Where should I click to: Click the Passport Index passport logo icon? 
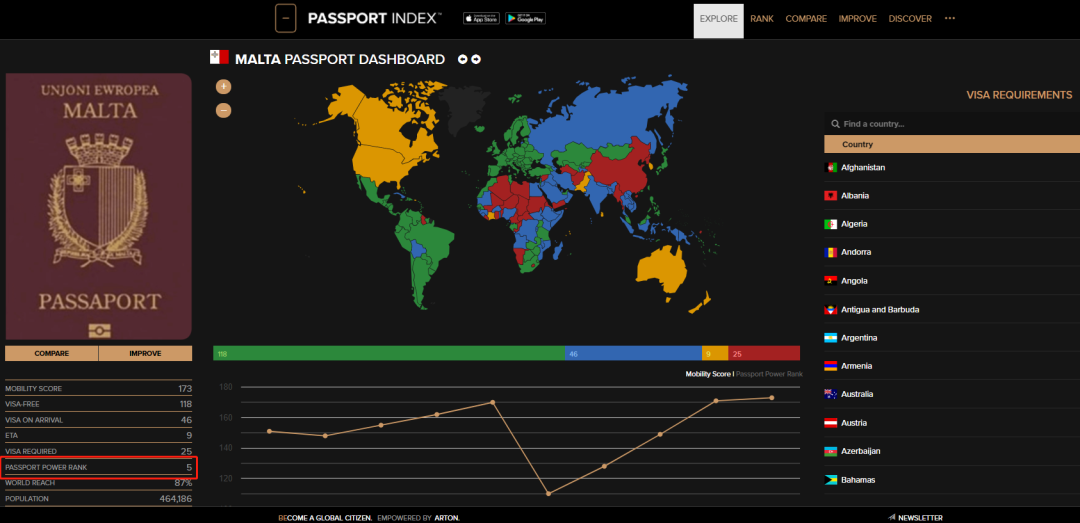285,19
